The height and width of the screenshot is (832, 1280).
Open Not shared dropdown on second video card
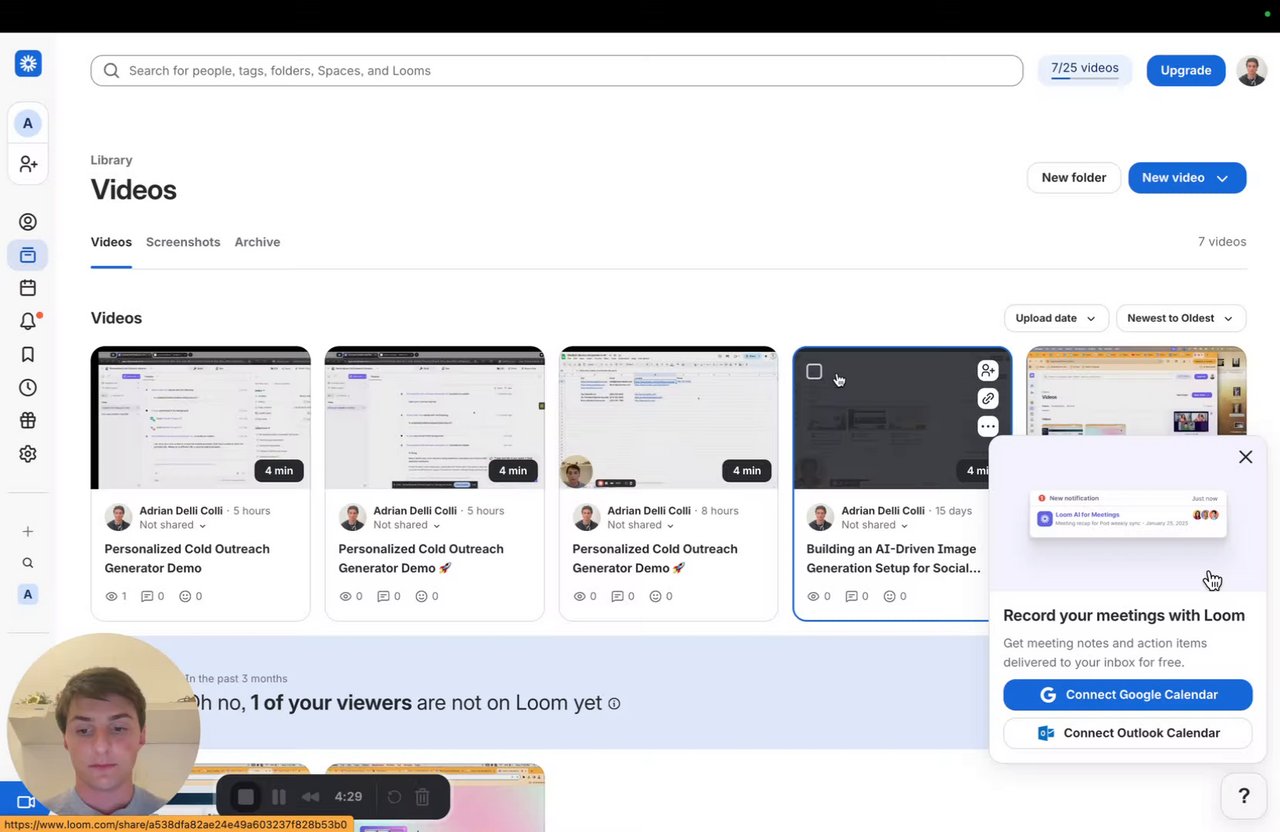pos(409,525)
